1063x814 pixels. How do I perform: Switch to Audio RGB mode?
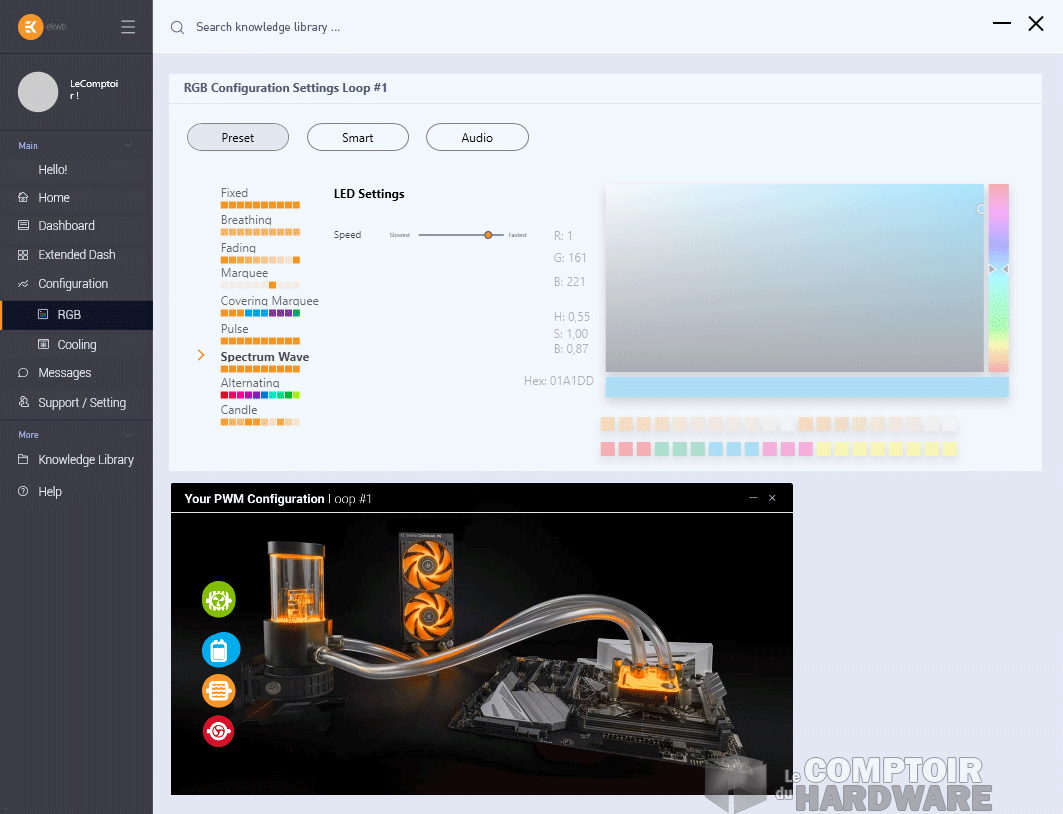477,137
